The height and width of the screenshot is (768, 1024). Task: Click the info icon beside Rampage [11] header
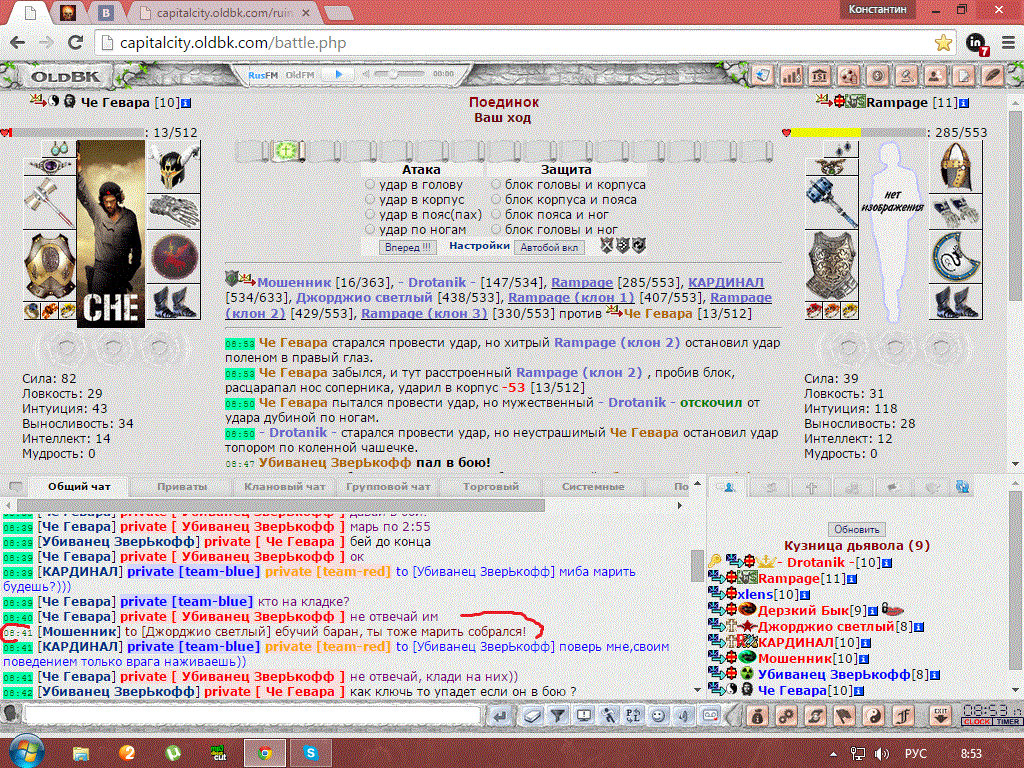[964, 103]
